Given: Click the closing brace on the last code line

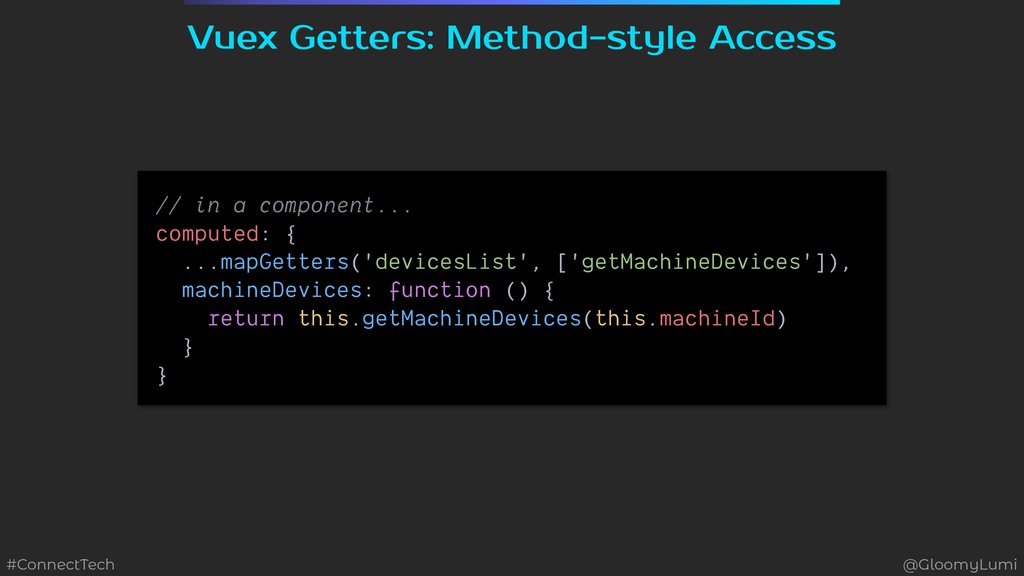Looking at the screenshot, I should click(162, 376).
